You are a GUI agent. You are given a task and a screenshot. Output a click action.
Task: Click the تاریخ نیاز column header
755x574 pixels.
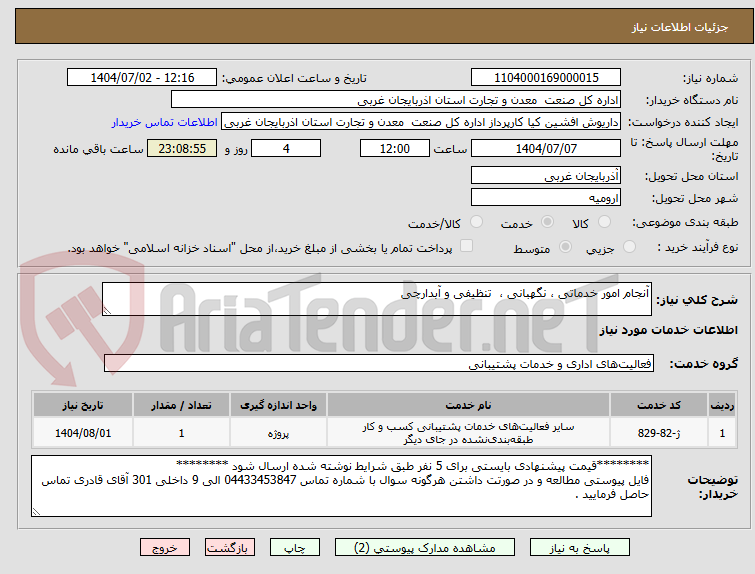pyautogui.click(x=83, y=405)
